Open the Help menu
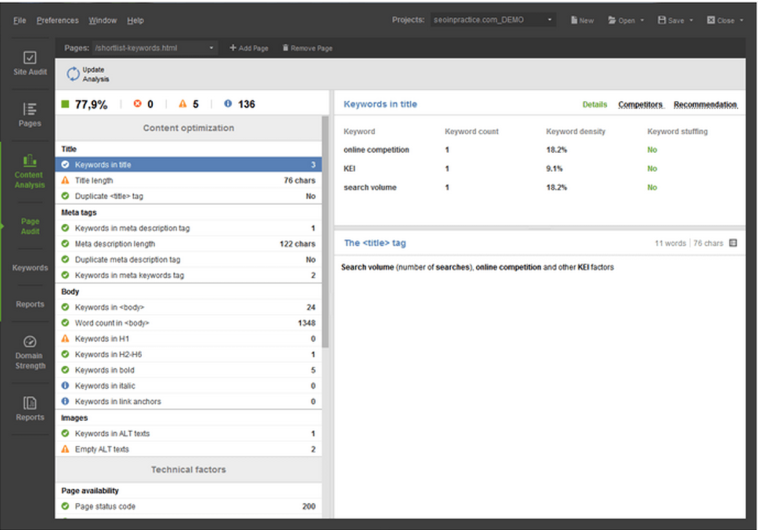 [135, 20]
